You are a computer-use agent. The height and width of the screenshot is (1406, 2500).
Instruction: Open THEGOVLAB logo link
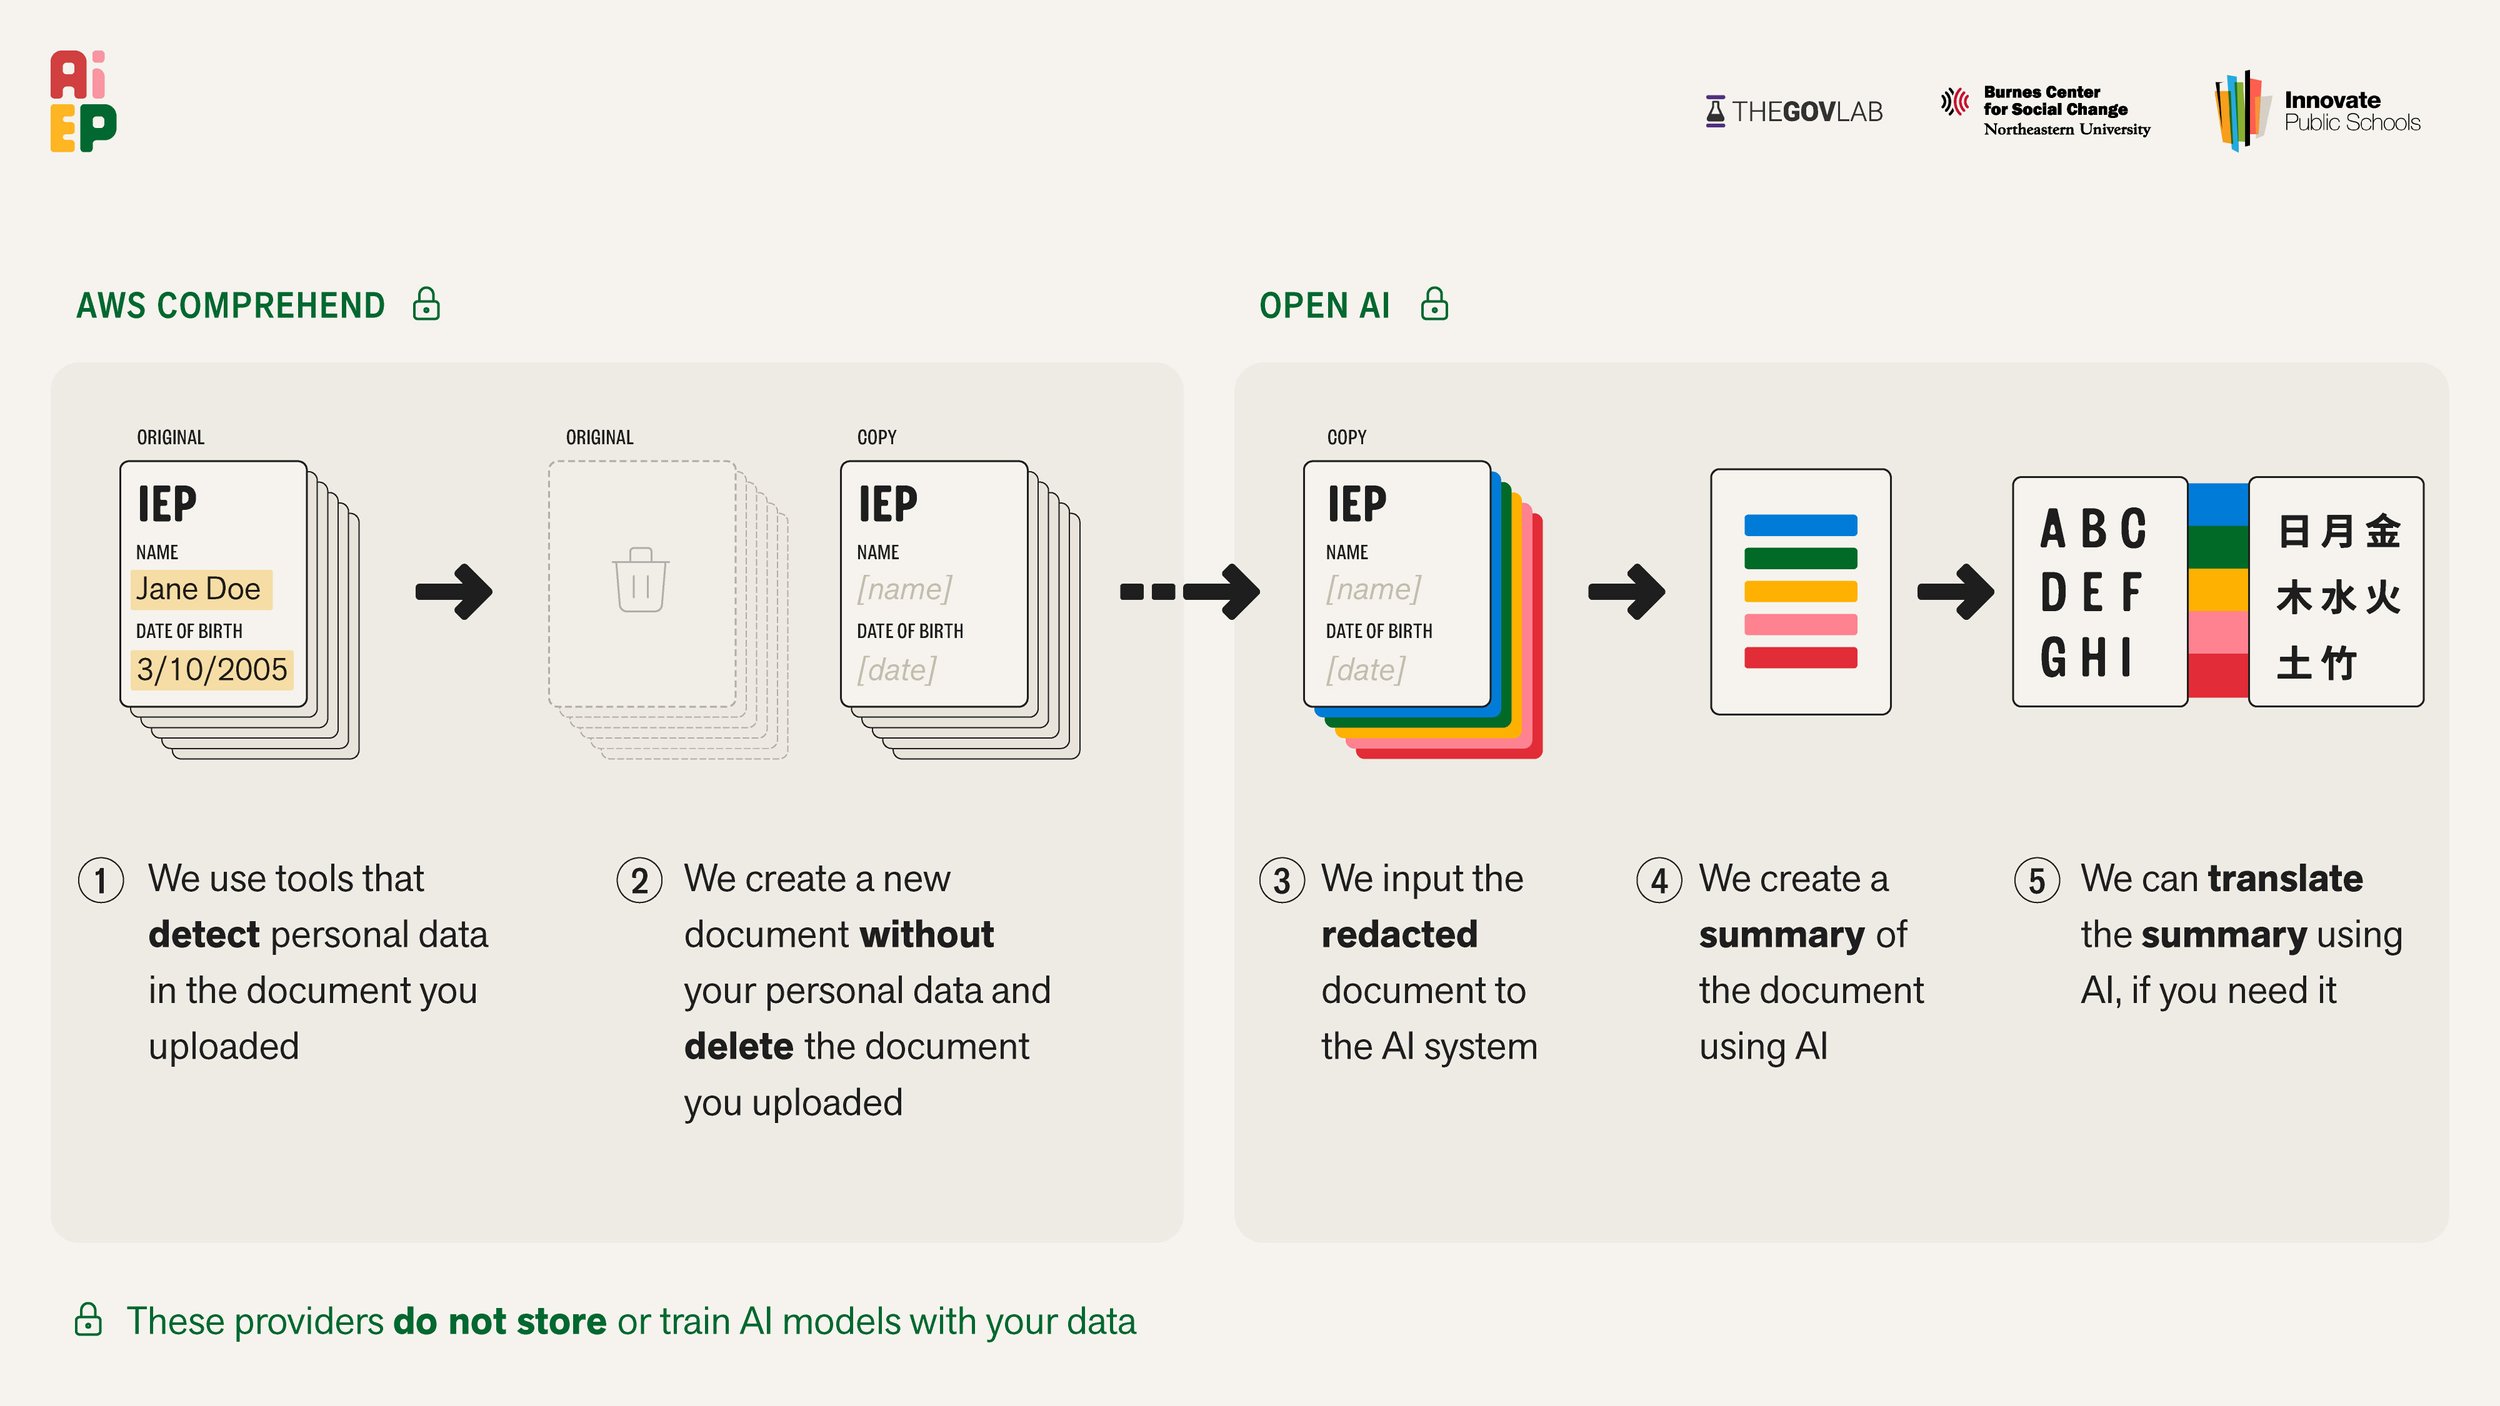point(1794,111)
